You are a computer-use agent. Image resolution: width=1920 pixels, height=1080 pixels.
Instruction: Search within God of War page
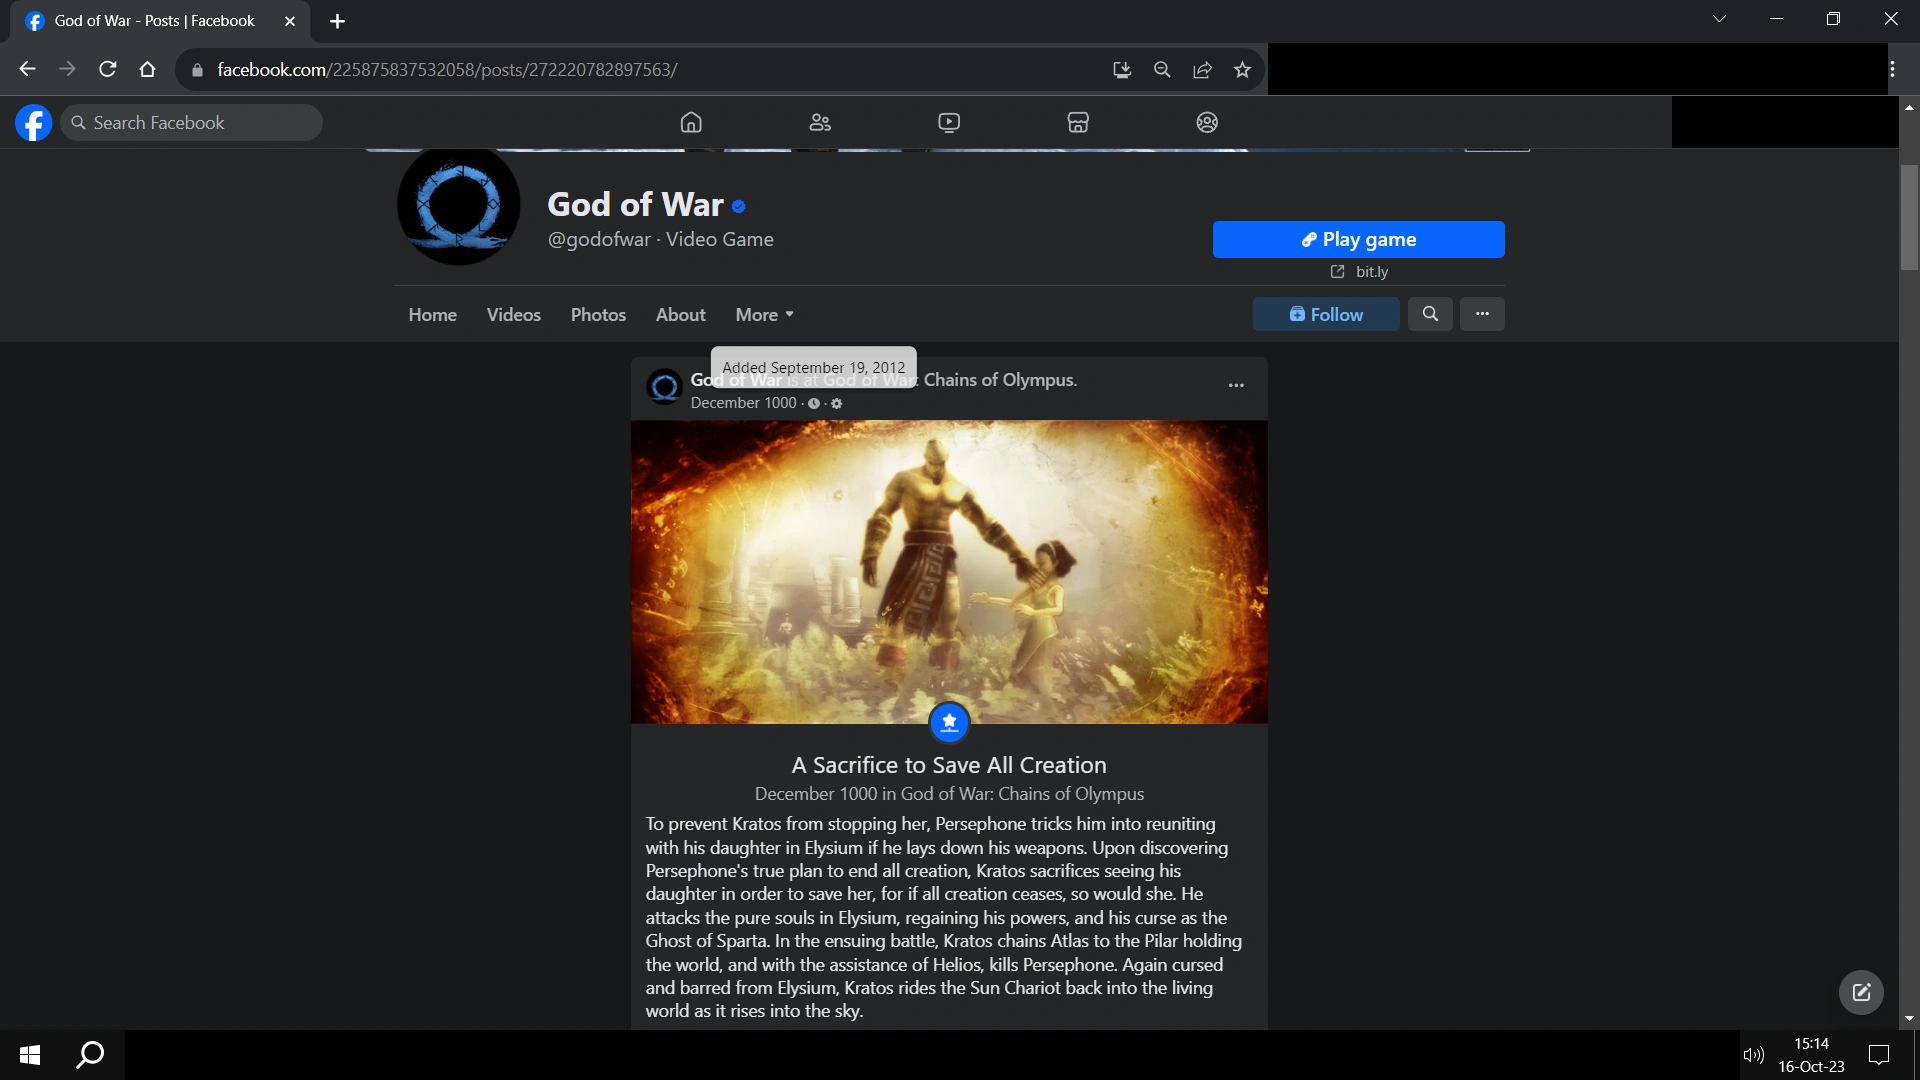(1430, 314)
